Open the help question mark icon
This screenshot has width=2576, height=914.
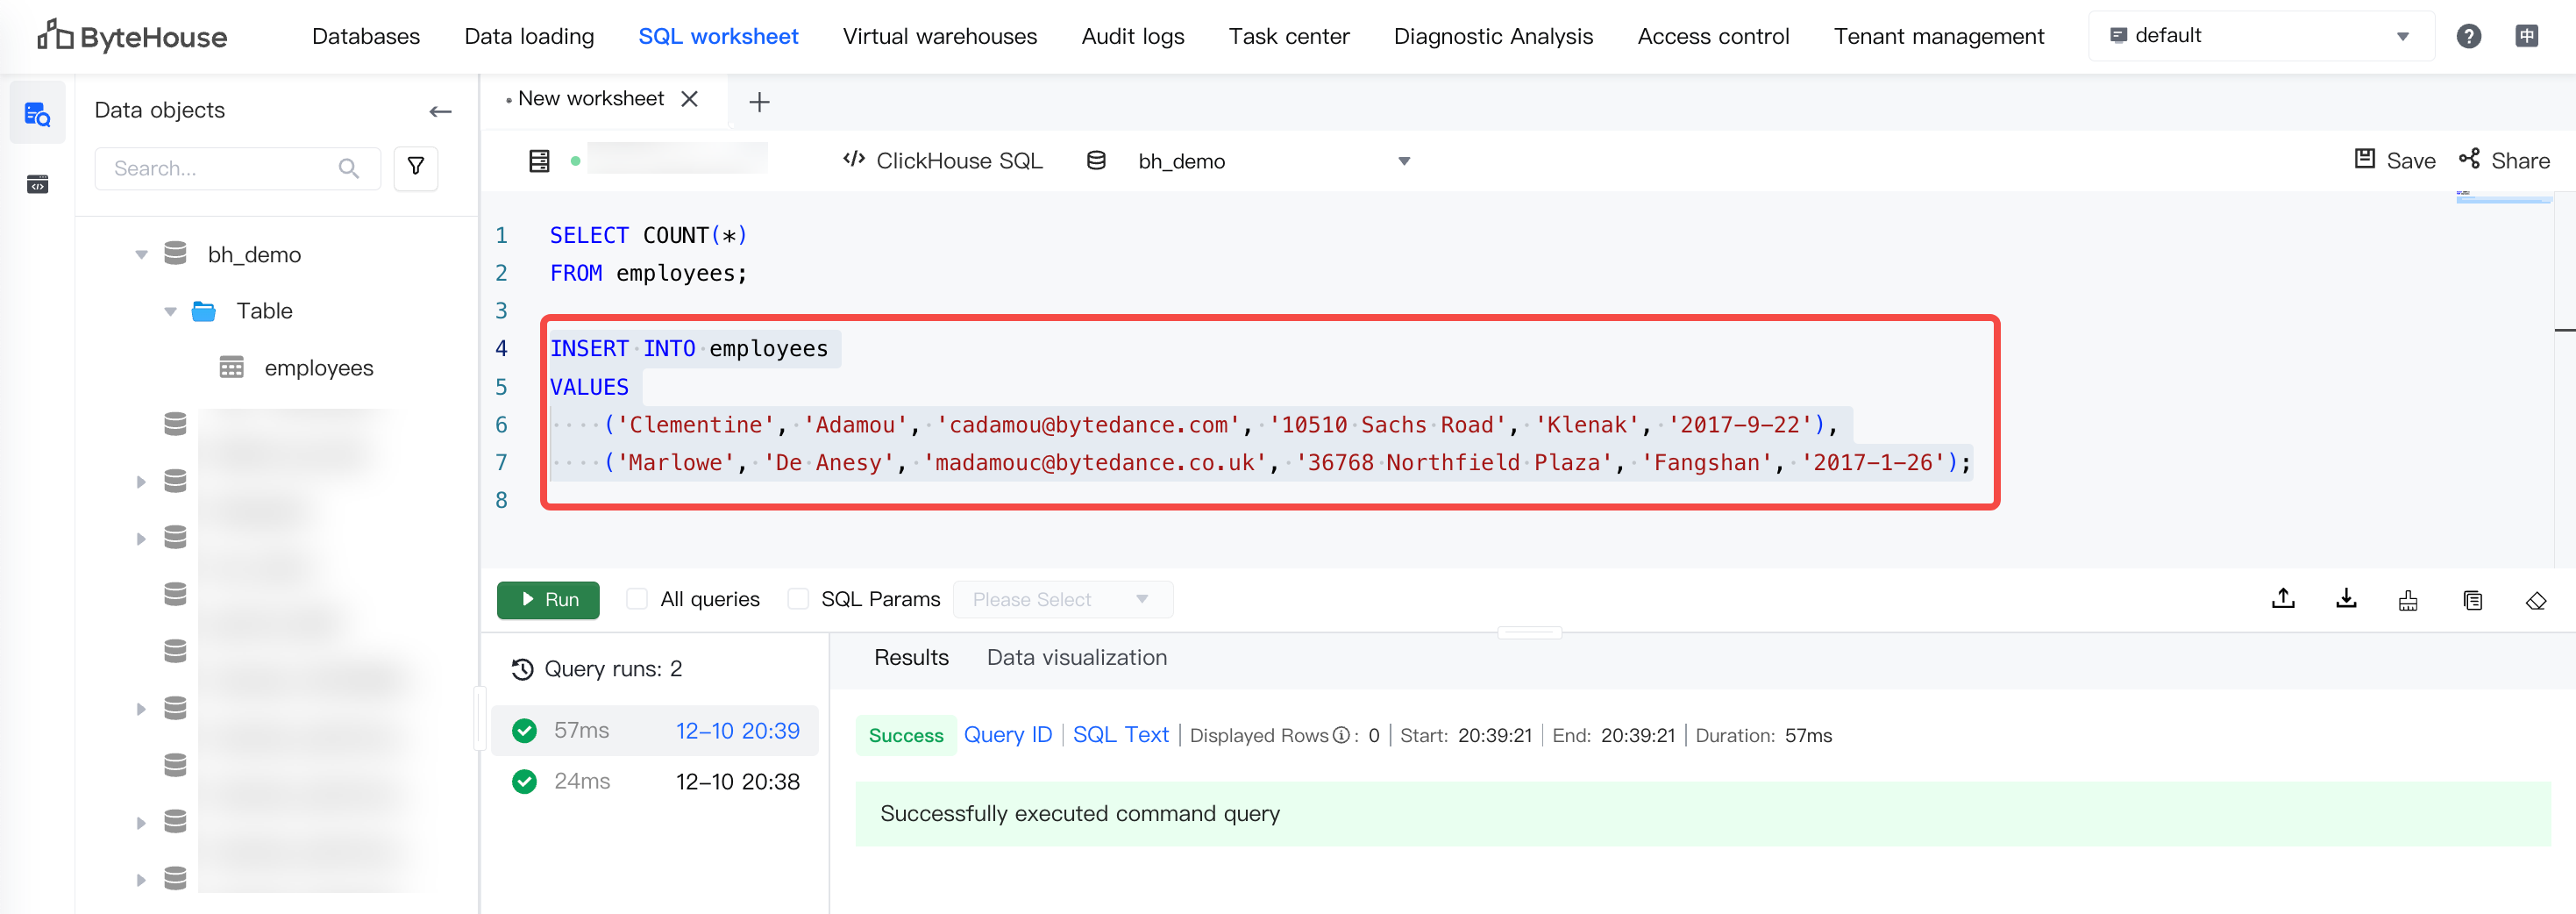pos(2468,37)
